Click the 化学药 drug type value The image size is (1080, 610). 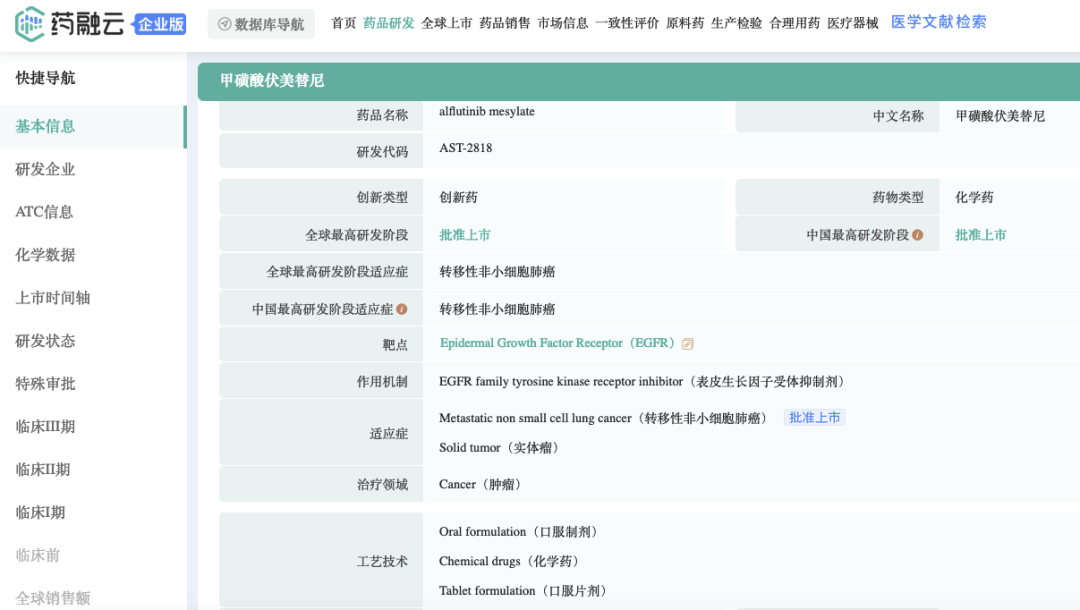974,198
